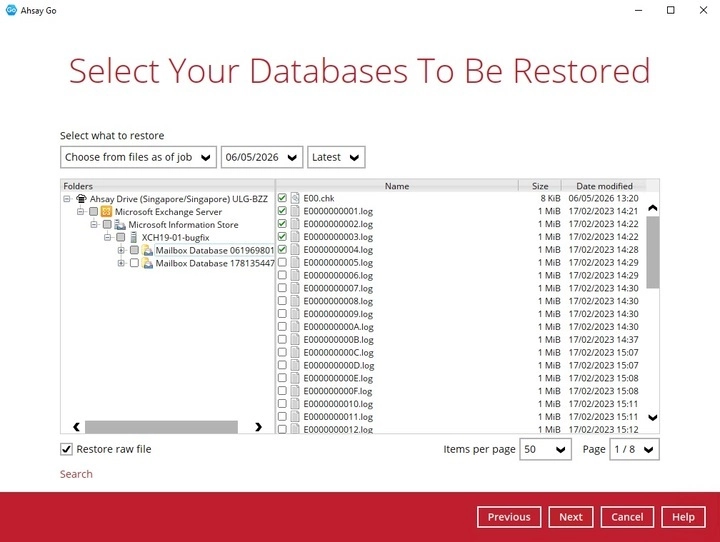Check the E0000000006.log checkbox
Image resolution: width=720 pixels, height=542 pixels.
(x=282, y=275)
